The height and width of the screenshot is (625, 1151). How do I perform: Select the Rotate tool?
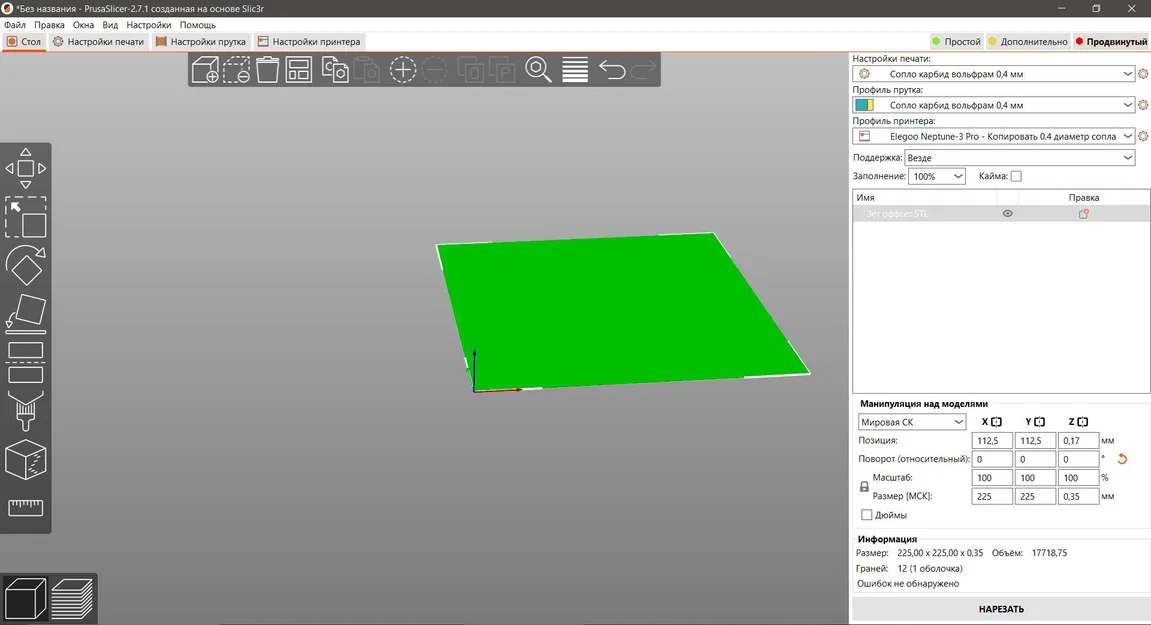(25, 265)
